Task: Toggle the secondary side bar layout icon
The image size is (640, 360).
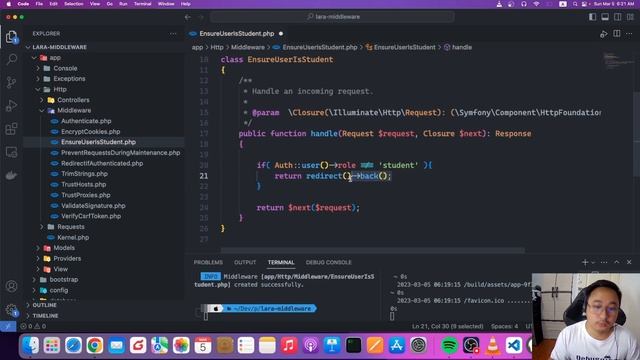Action: coord(618,17)
